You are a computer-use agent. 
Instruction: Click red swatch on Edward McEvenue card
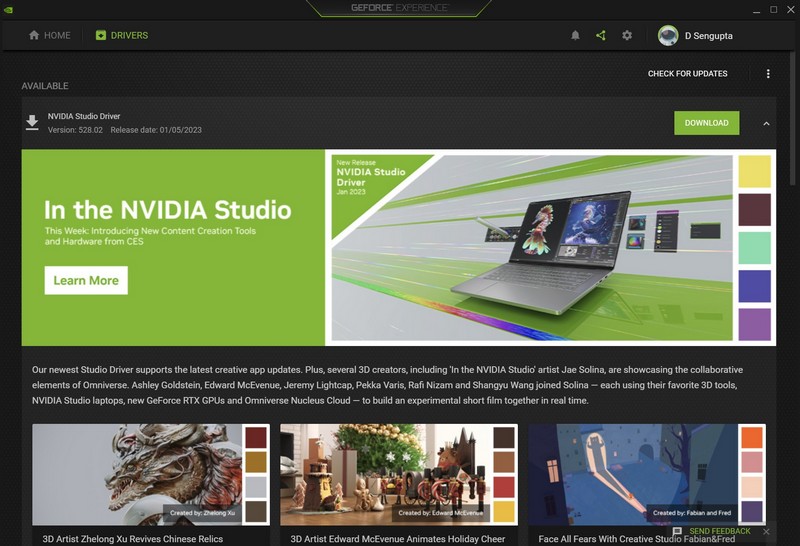pyautogui.click(x=504, y=487)
